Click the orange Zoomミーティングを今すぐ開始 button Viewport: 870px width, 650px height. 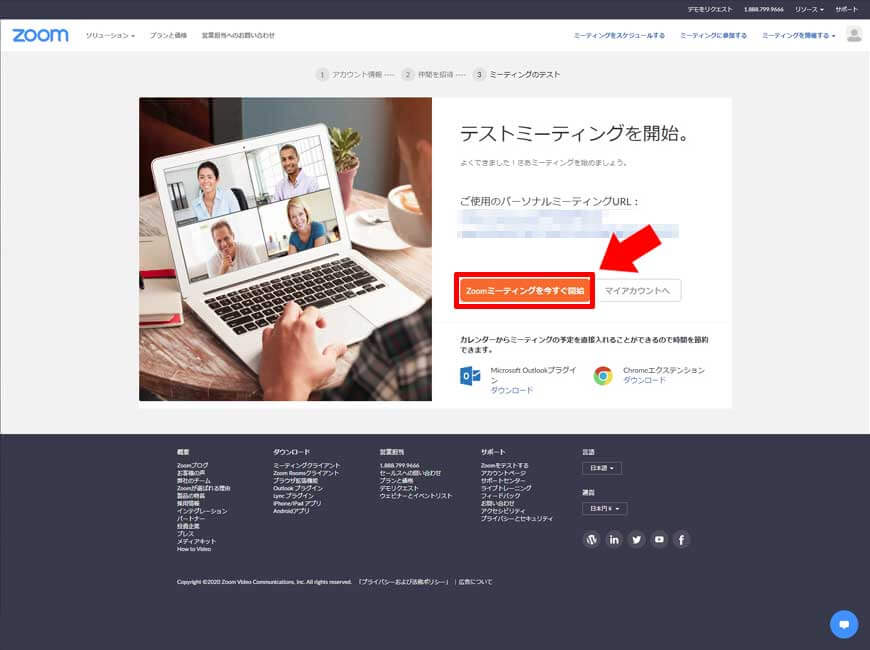click(525, 290)
